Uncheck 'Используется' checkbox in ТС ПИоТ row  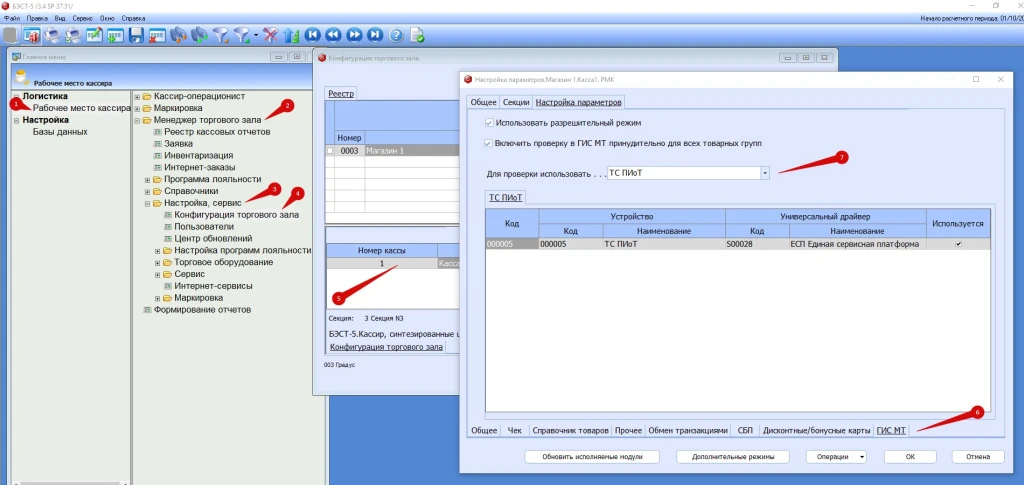(x=959, y=244)
